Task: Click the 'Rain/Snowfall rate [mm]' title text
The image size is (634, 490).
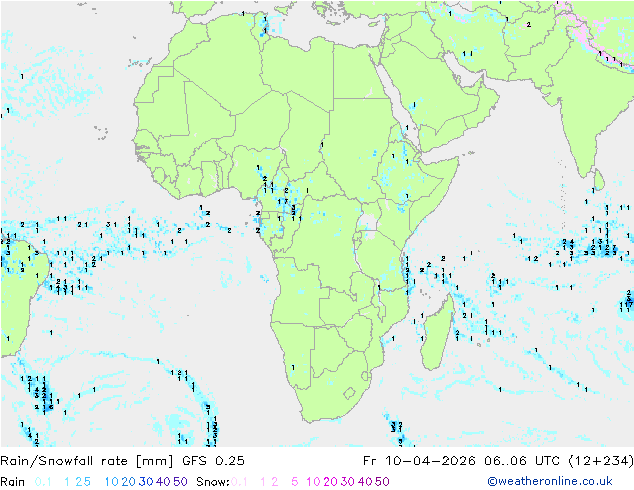Action: [x=87, y=461]
